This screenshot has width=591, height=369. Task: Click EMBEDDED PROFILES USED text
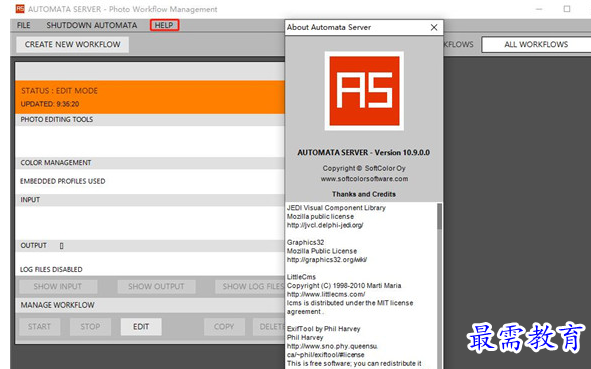coord(63,181)
